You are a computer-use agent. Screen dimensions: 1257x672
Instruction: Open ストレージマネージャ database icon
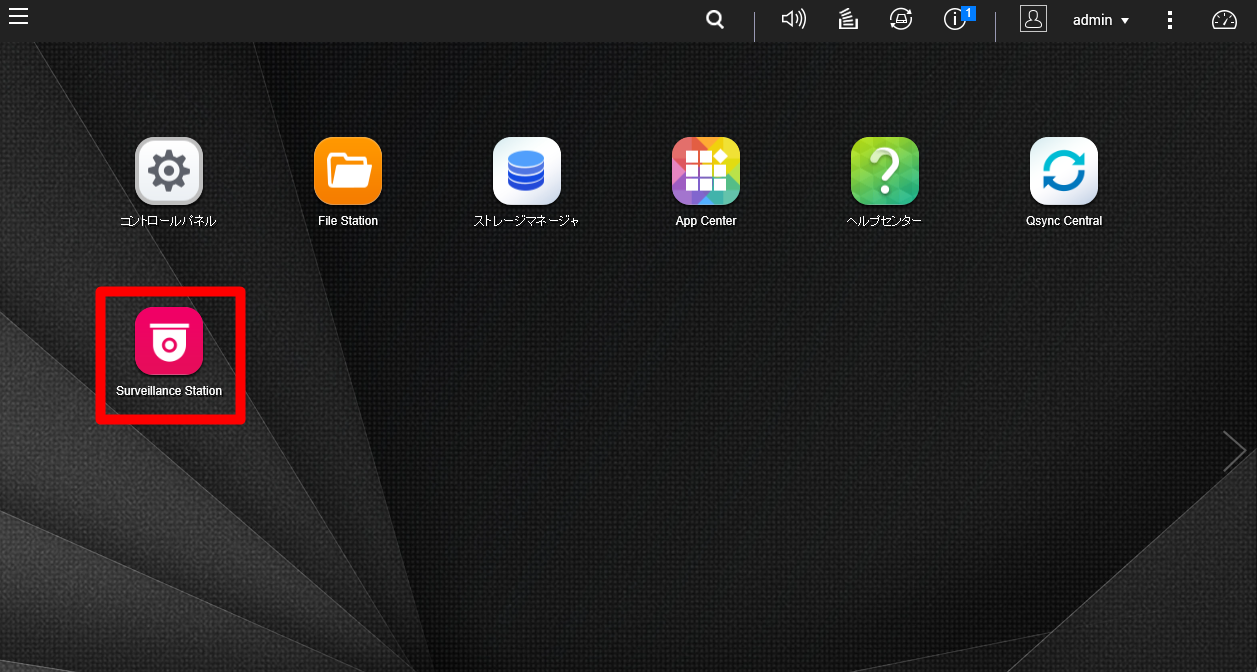(x=527, y=171)
